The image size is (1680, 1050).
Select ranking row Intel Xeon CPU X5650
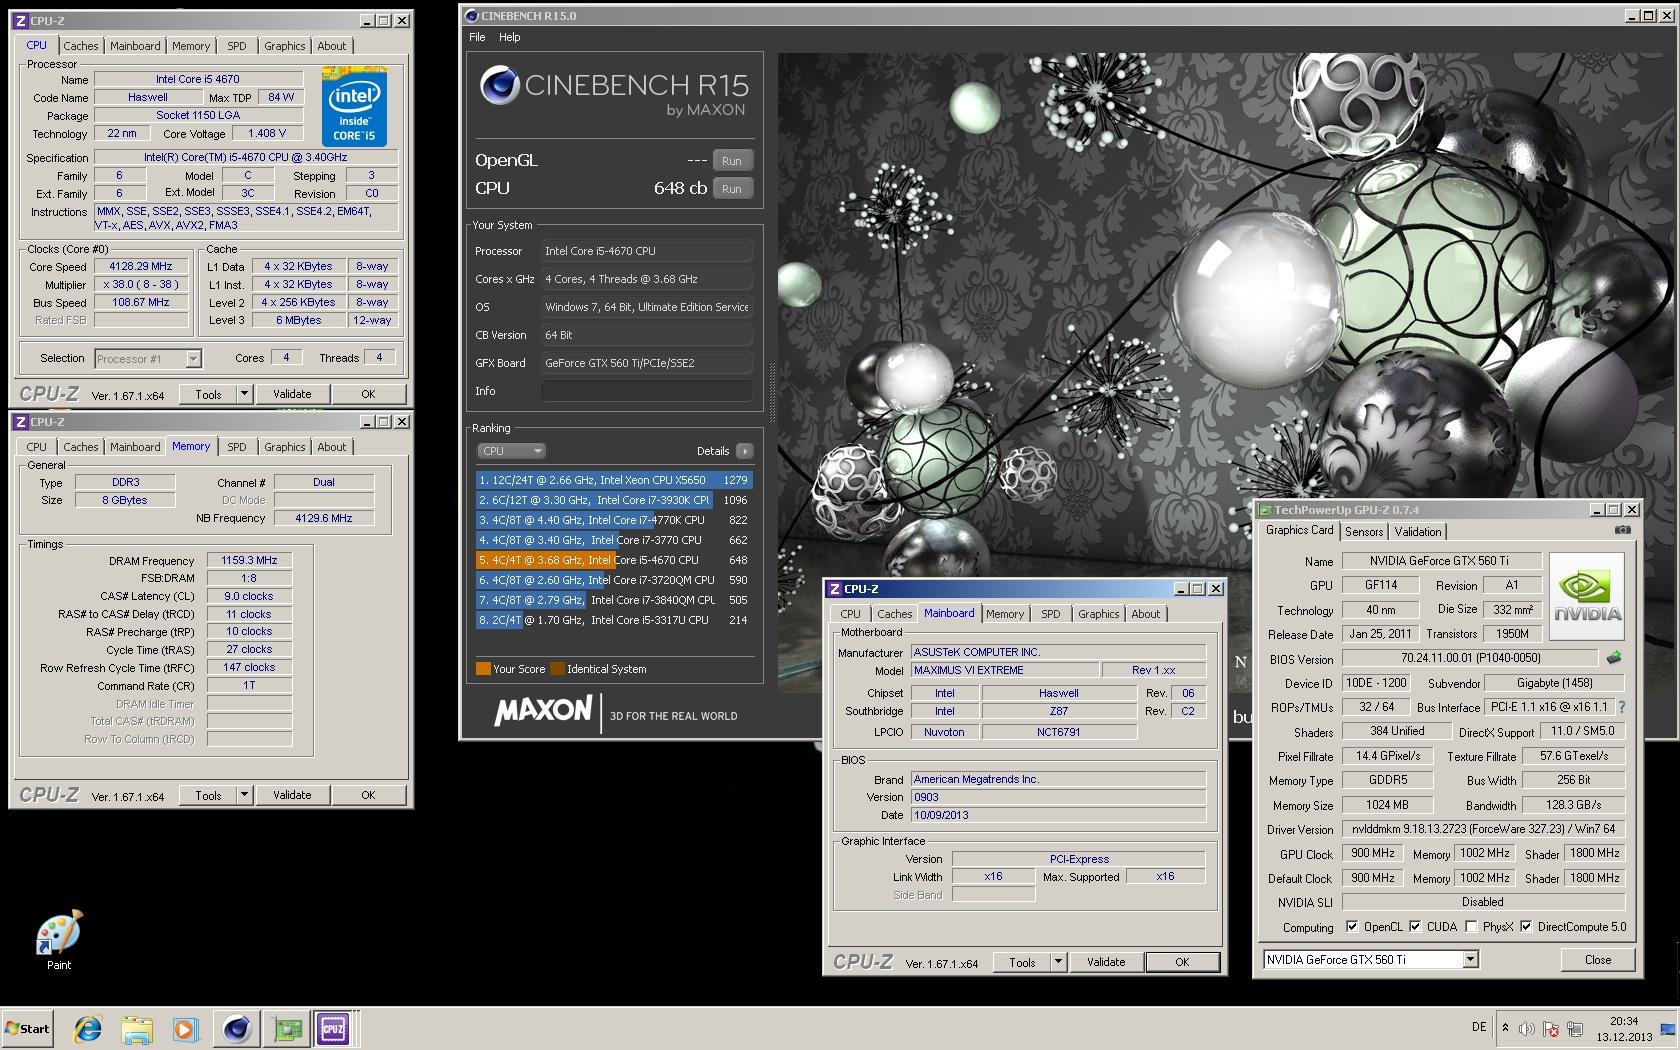(614, 480)
